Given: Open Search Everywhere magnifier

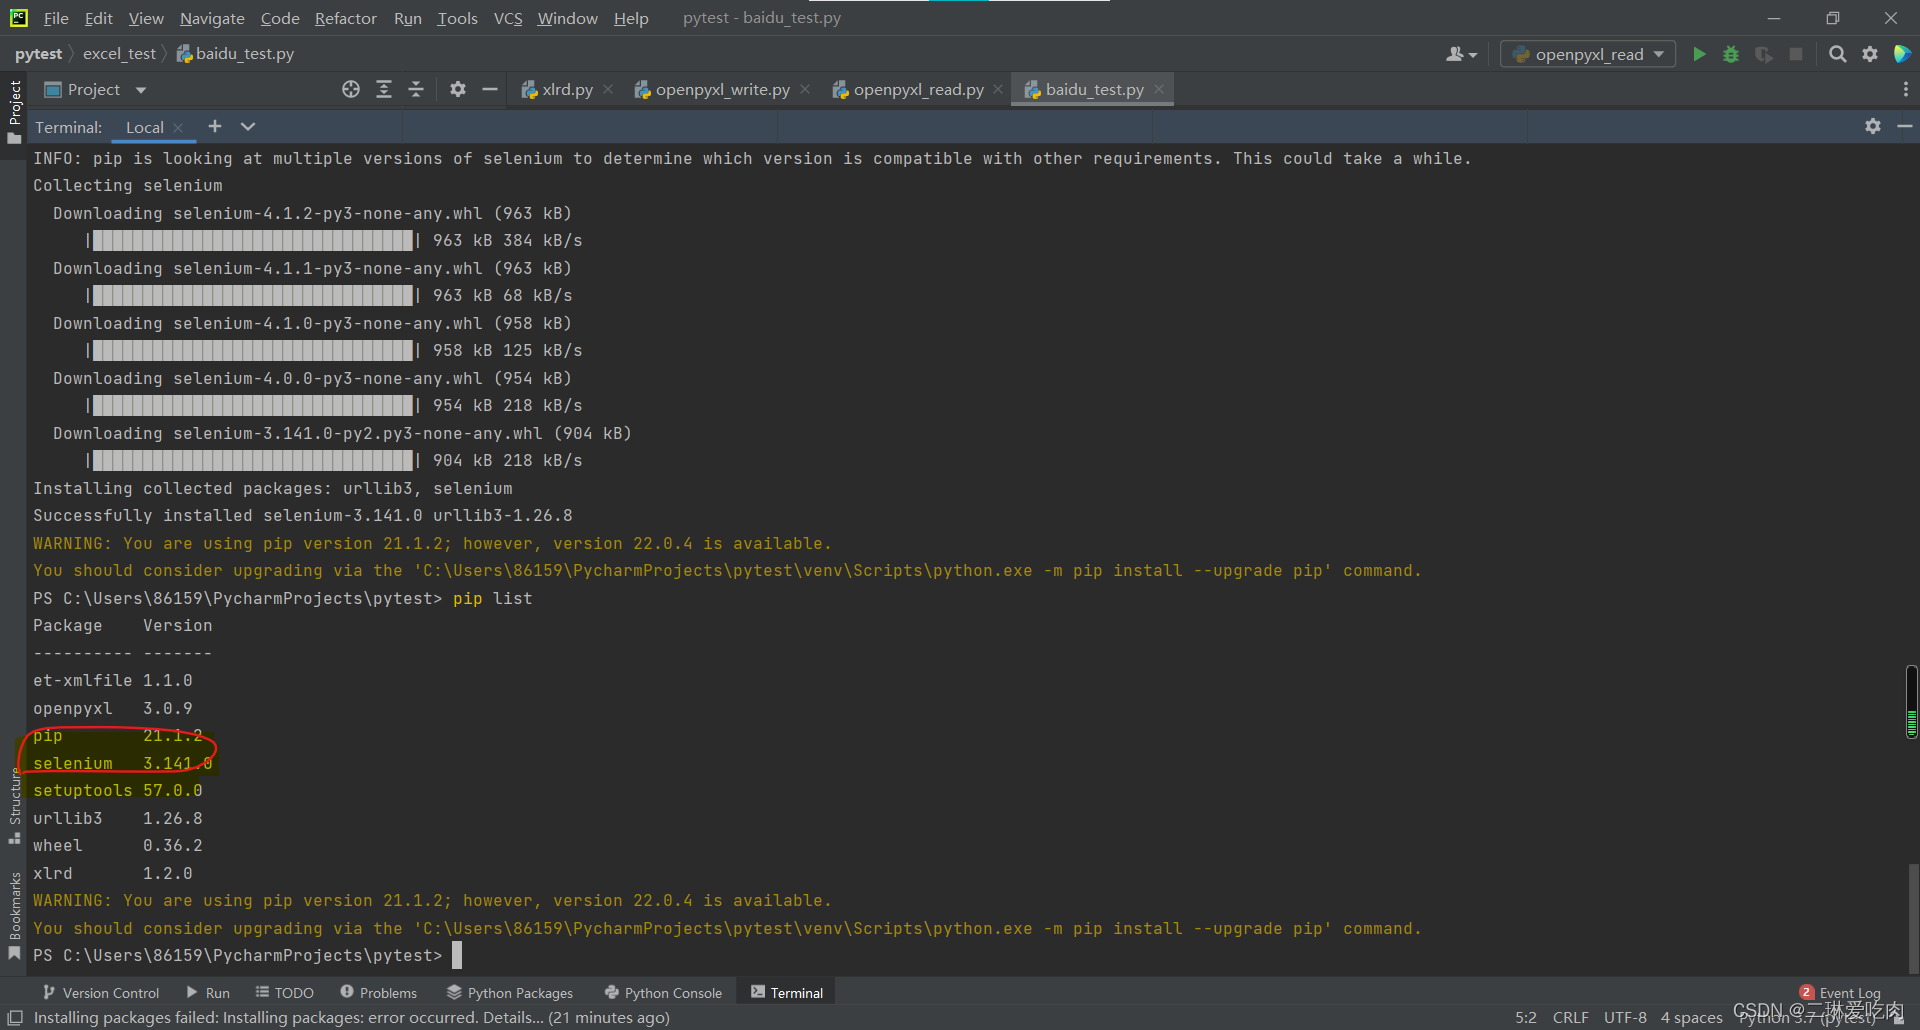Looking at the screenshot, I should (1838, 54).
